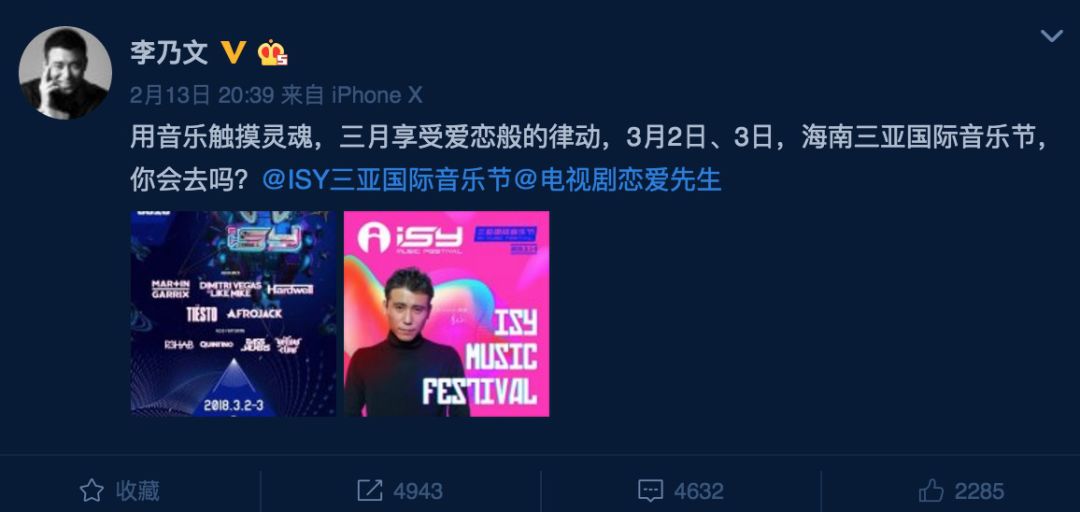Image resolution: width=1080 pixels, height=512 pixels.
Task: Open the 4943 reposts count
Action: tap(418, 491)
